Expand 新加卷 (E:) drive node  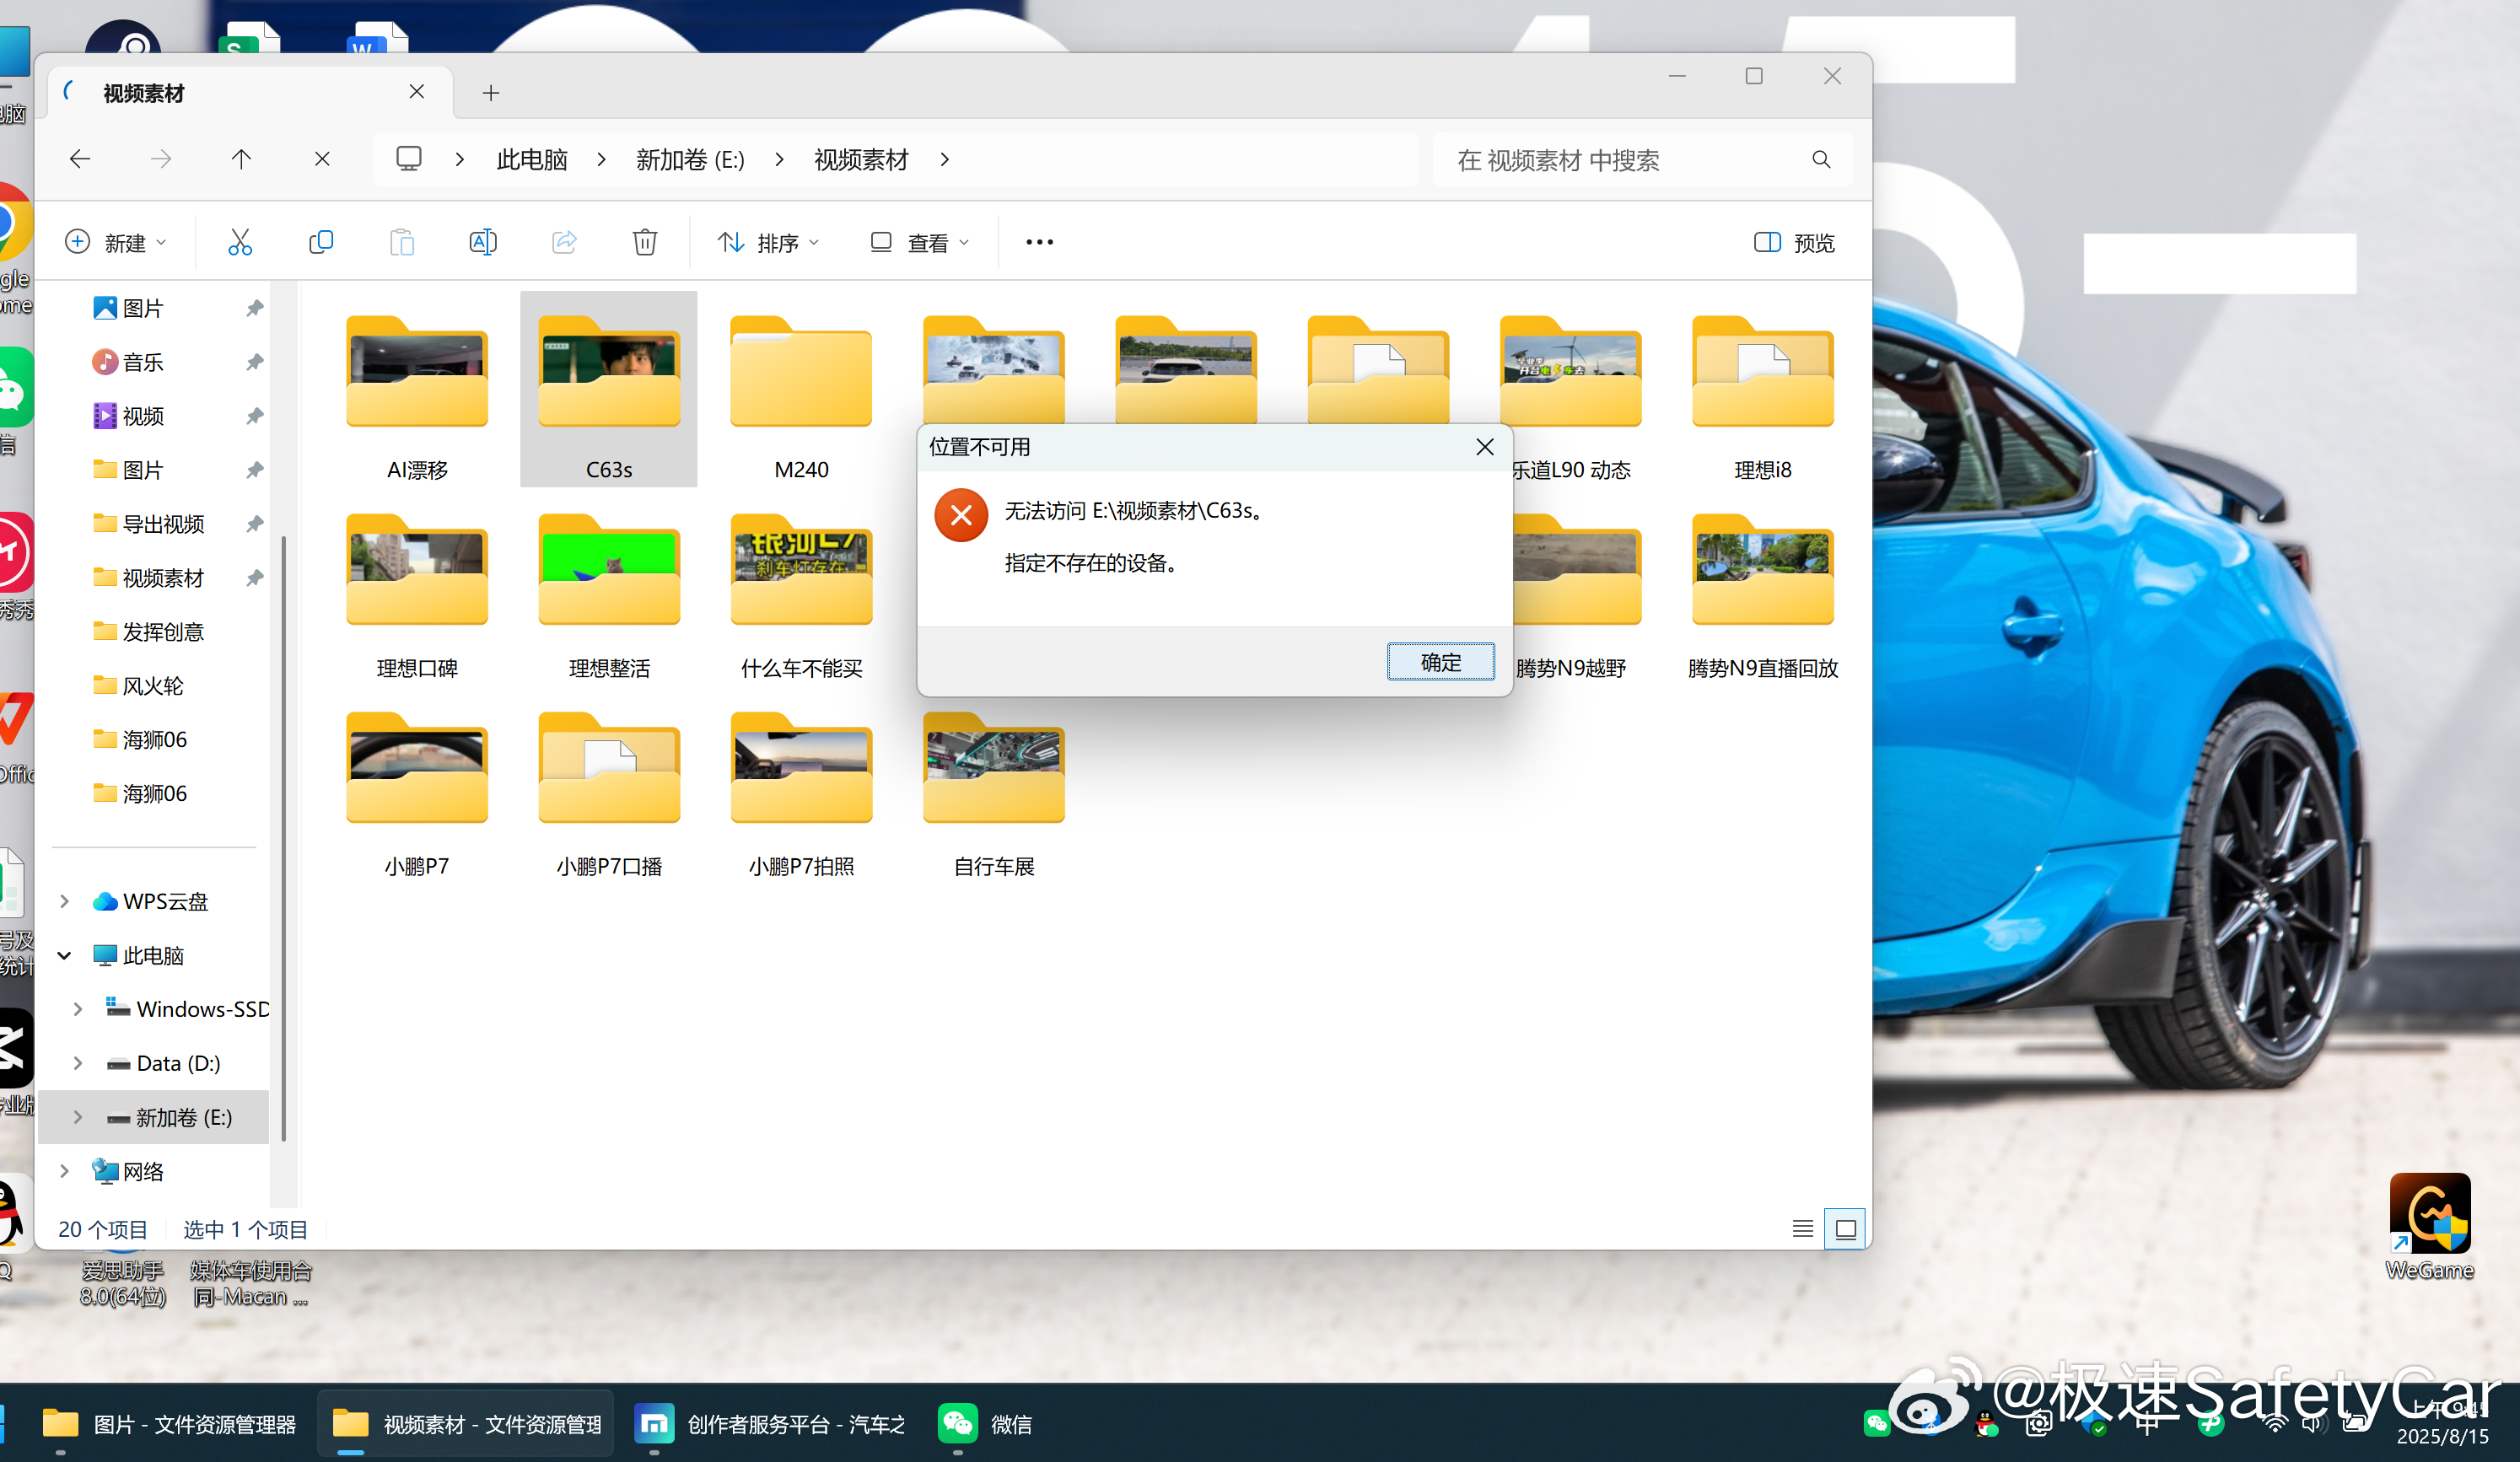(x=78, y=1117)
